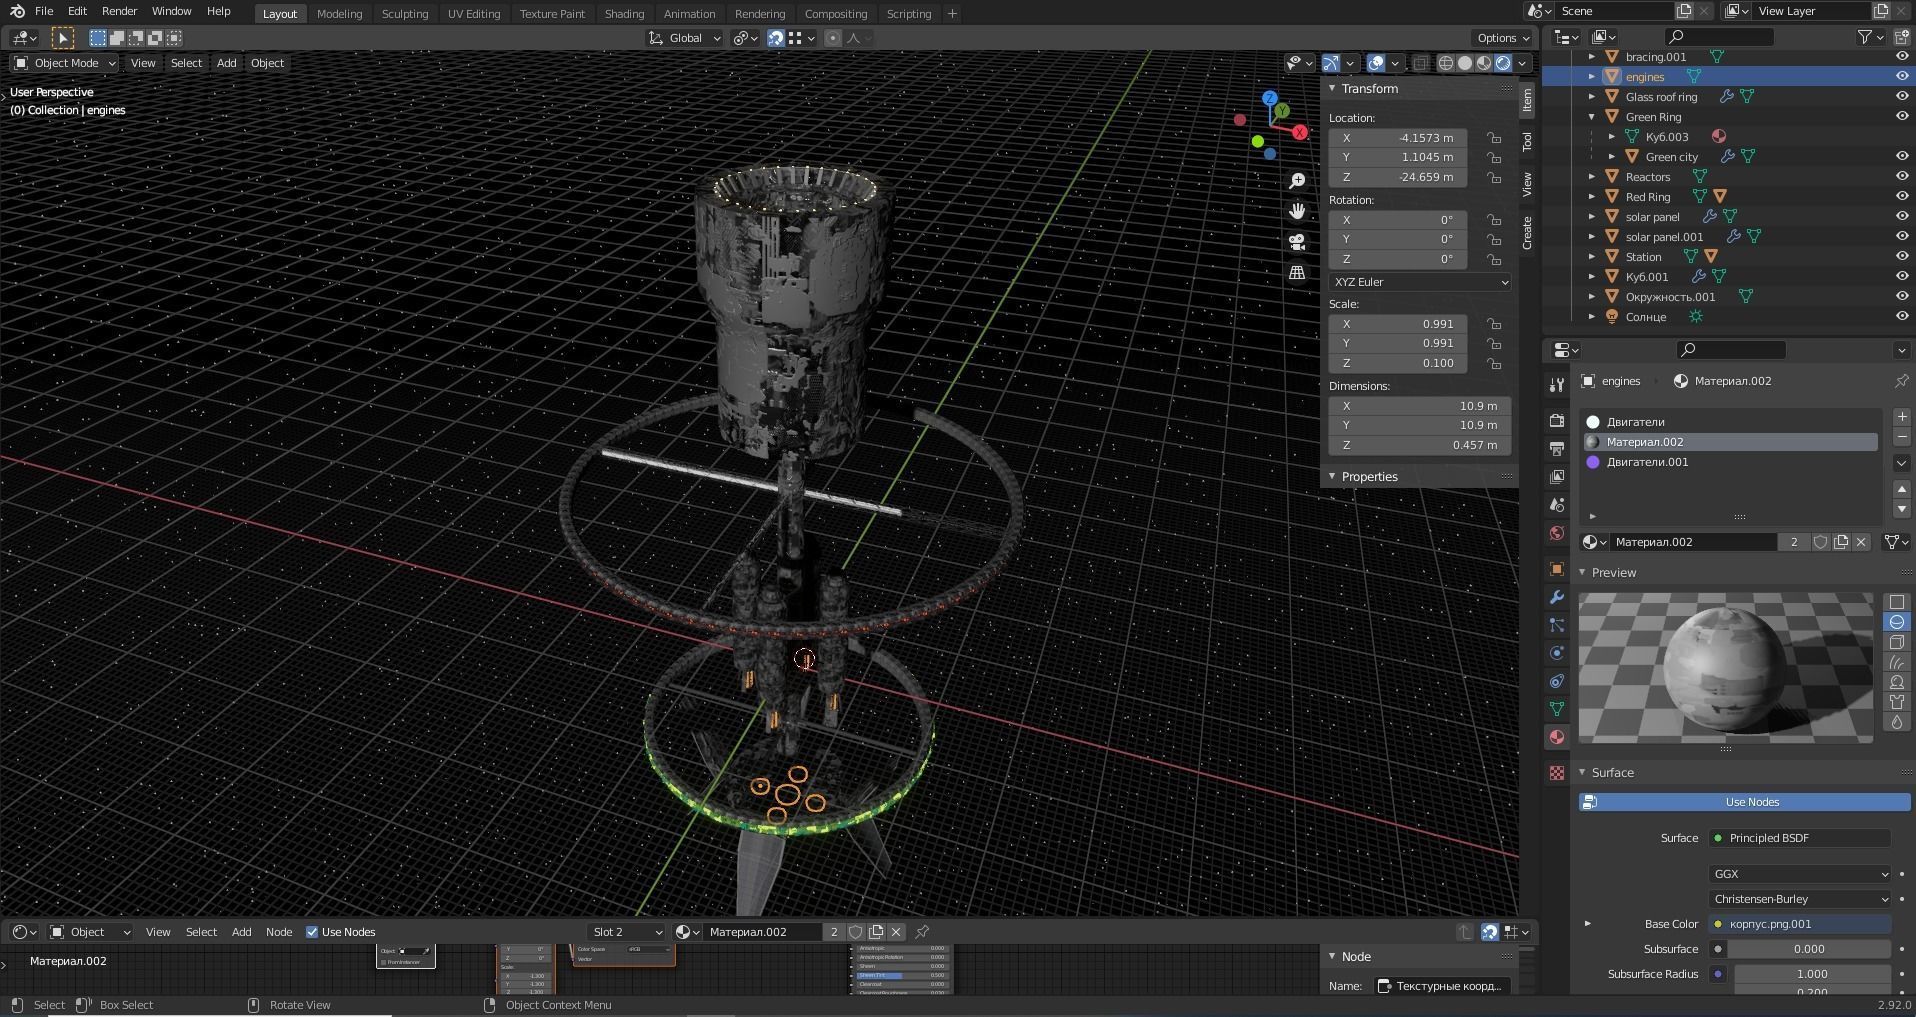Toggle visibility of Солнце light

1902,317
